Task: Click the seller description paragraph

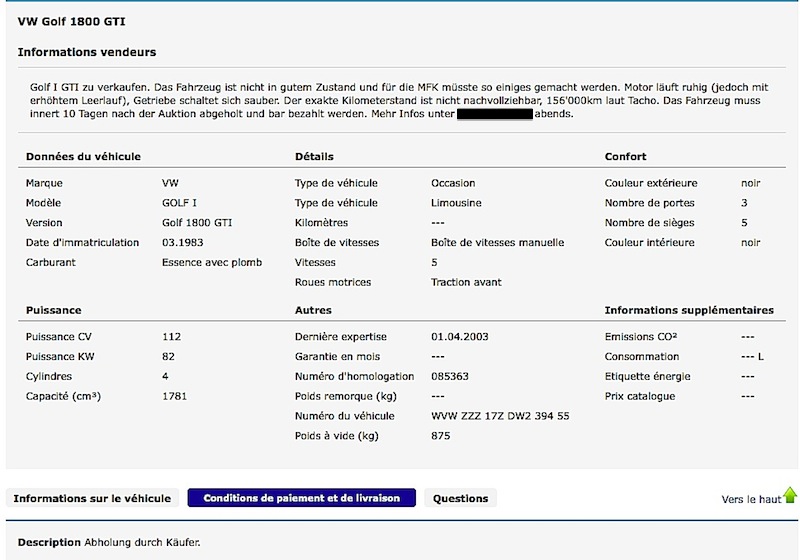Action: (399, 100)
